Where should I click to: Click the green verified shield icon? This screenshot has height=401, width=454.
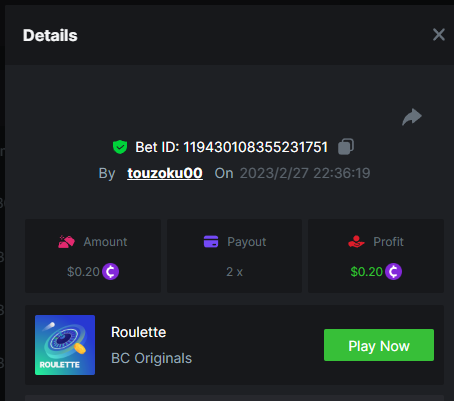click(120, 147)
